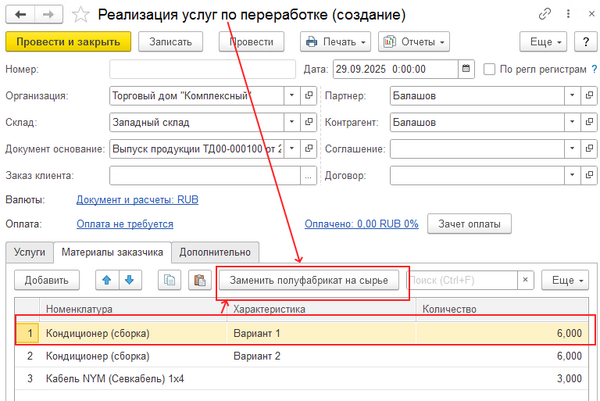600x401 pixels.
Task: Click the paste rows icon in table toolbar
Action: (x=198, y=281)
